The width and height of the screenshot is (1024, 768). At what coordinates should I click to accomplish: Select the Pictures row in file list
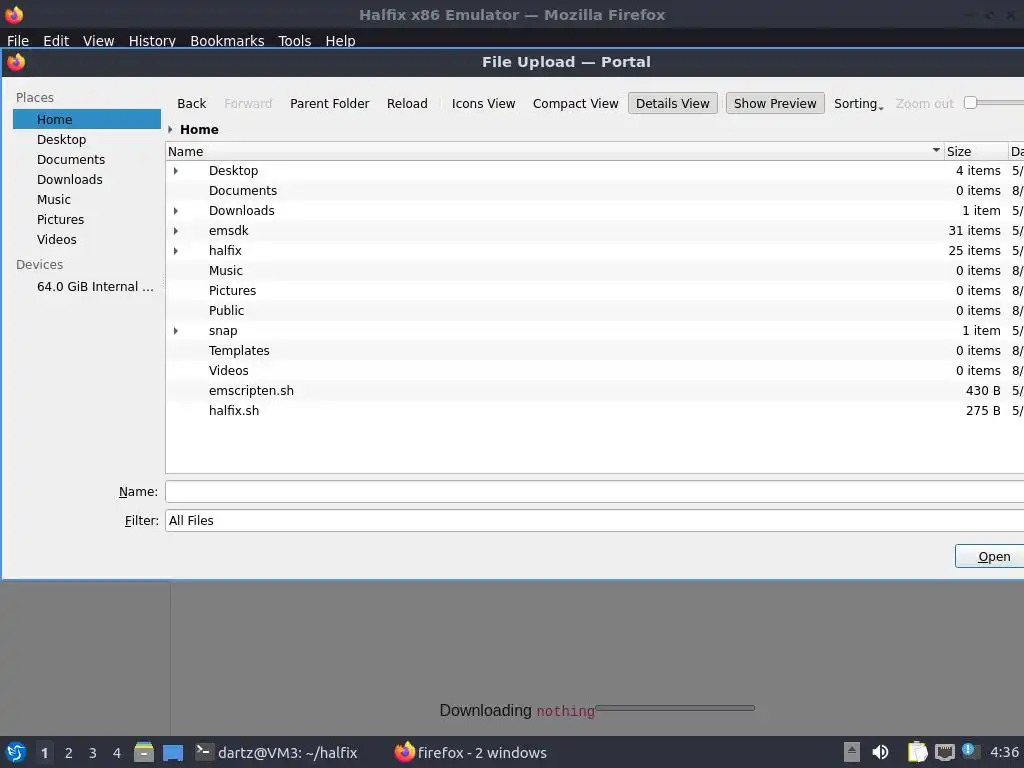click(x=594, y=291)
